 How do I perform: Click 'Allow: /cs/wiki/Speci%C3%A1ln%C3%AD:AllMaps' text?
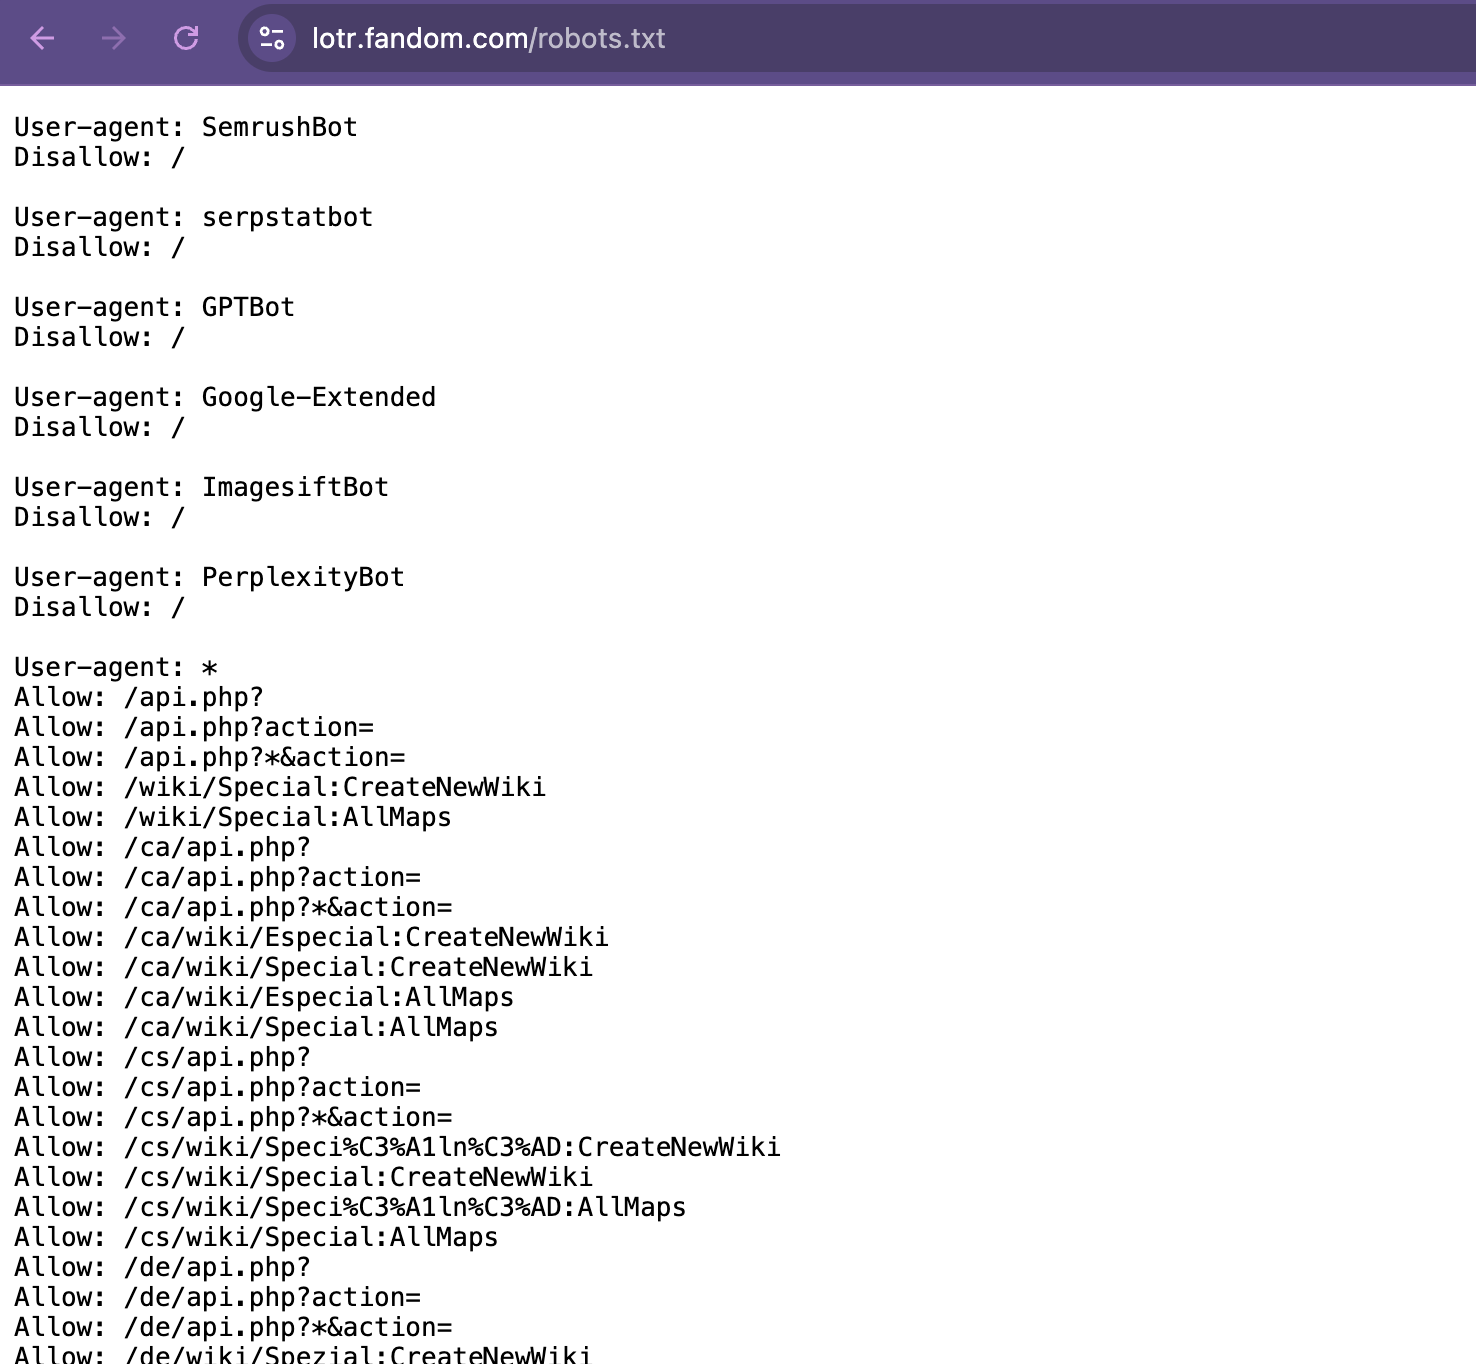[x=350, y=1207]
